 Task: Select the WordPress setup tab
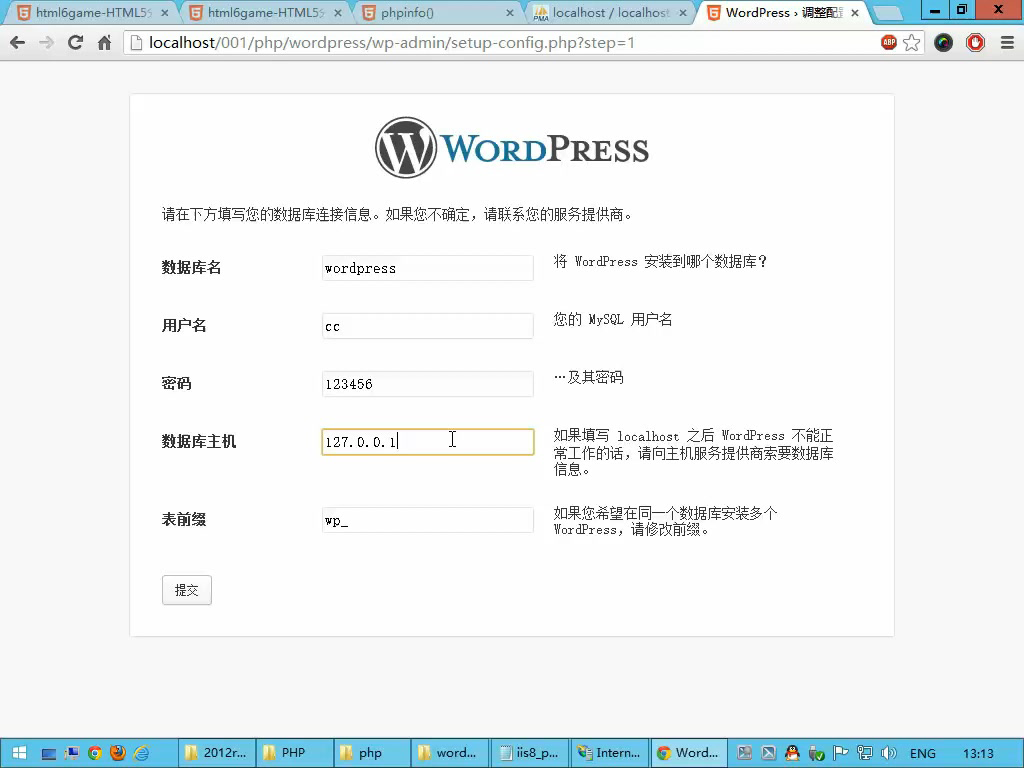tap(782, 12)
